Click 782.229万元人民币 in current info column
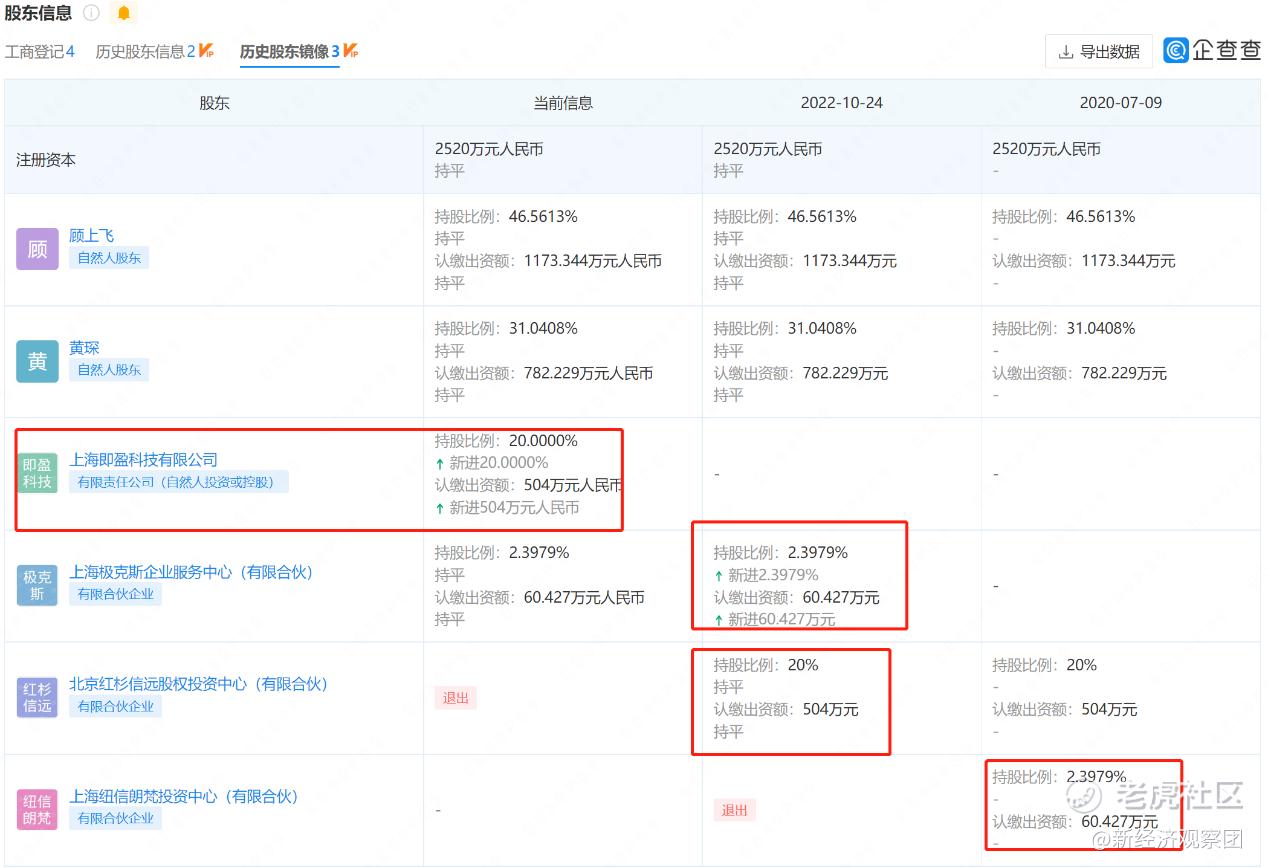The image size is (1268, 868). point(588,373)
